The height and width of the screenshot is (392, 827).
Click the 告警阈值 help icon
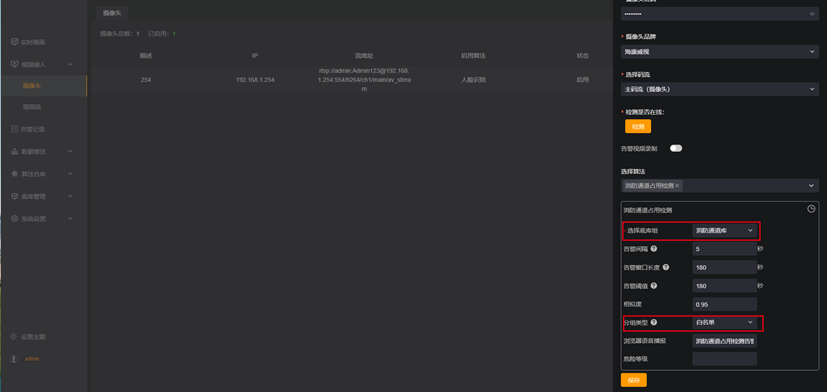[654, 285]
